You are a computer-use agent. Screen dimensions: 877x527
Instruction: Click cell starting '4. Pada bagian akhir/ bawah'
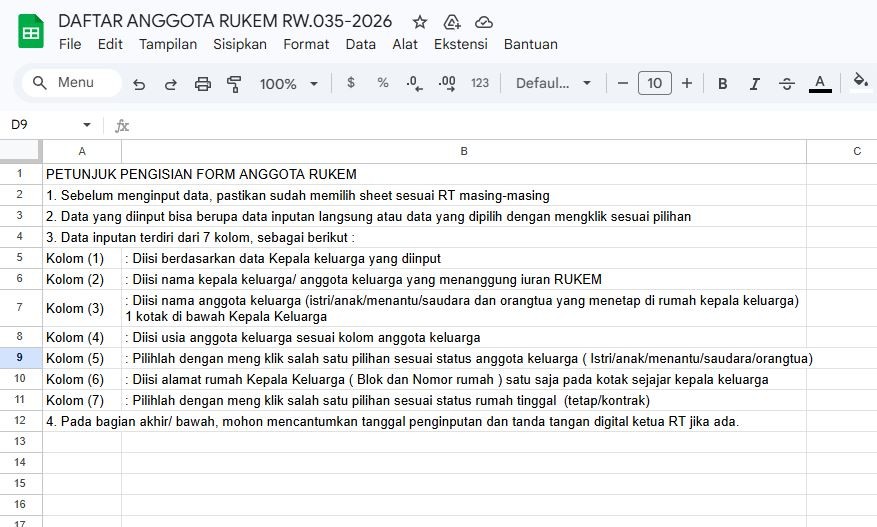pyautogui.click(x=392, y=421)
